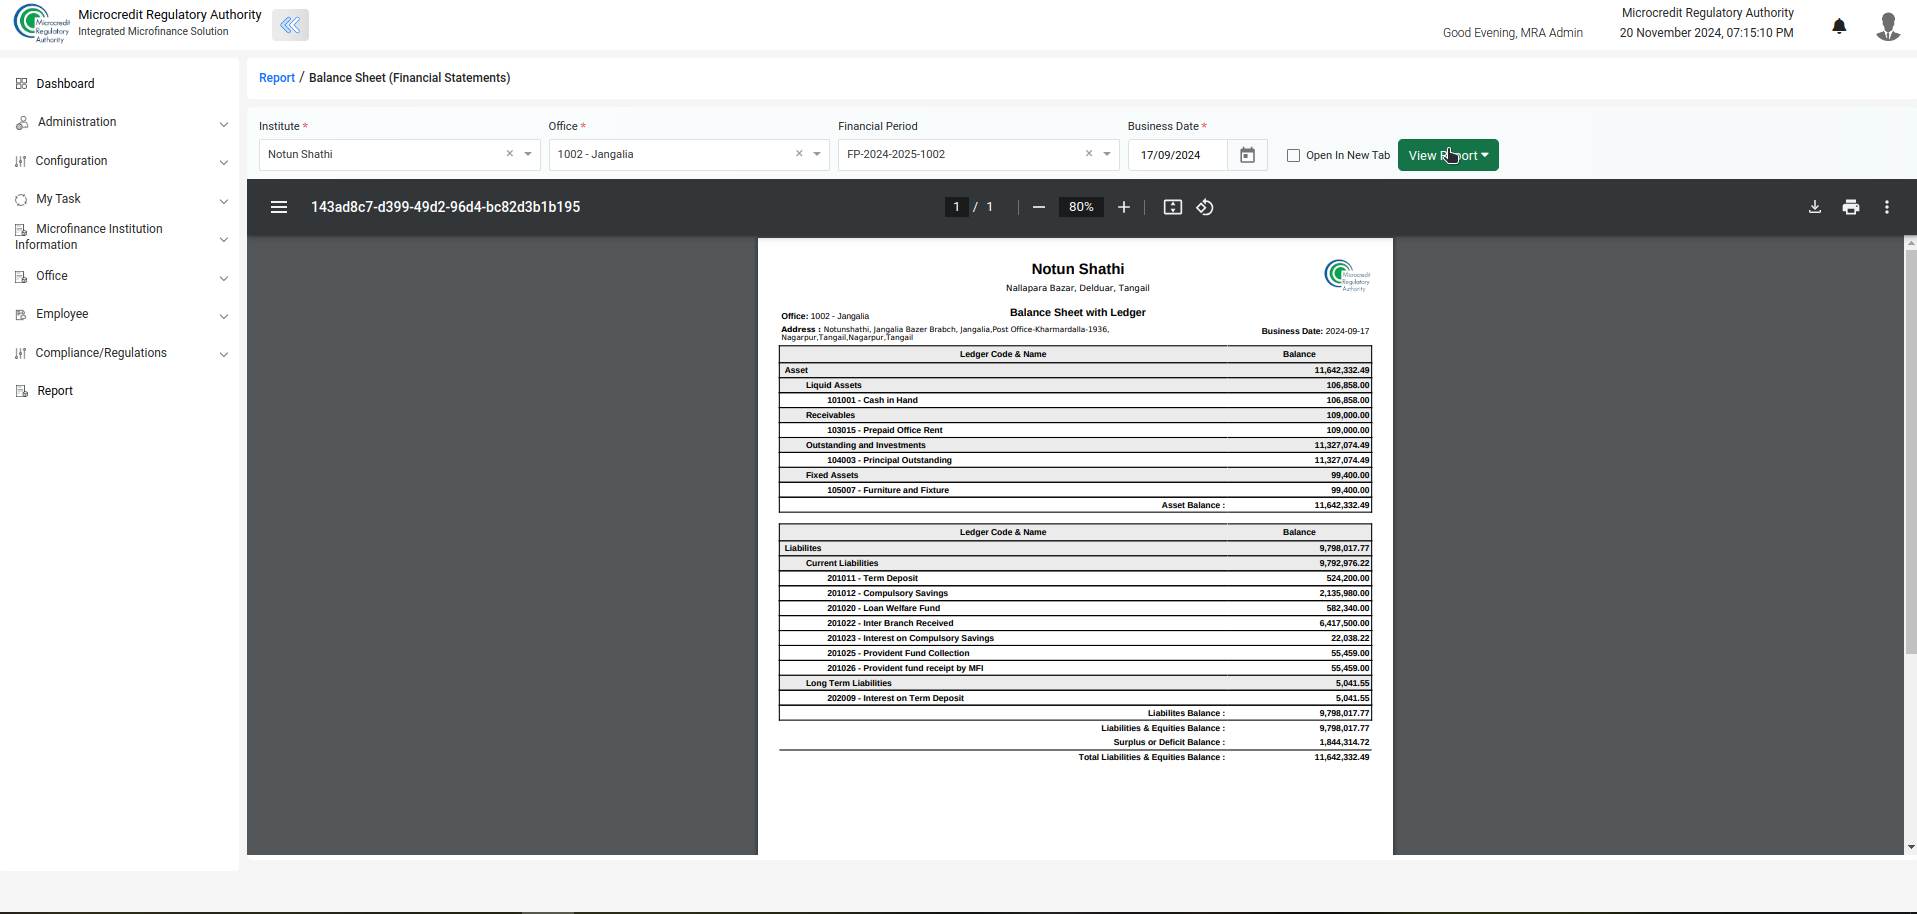This screenshot has width=1917, height=914.
Task: Select Employee in the sidebar
Action: pos(62,314)
